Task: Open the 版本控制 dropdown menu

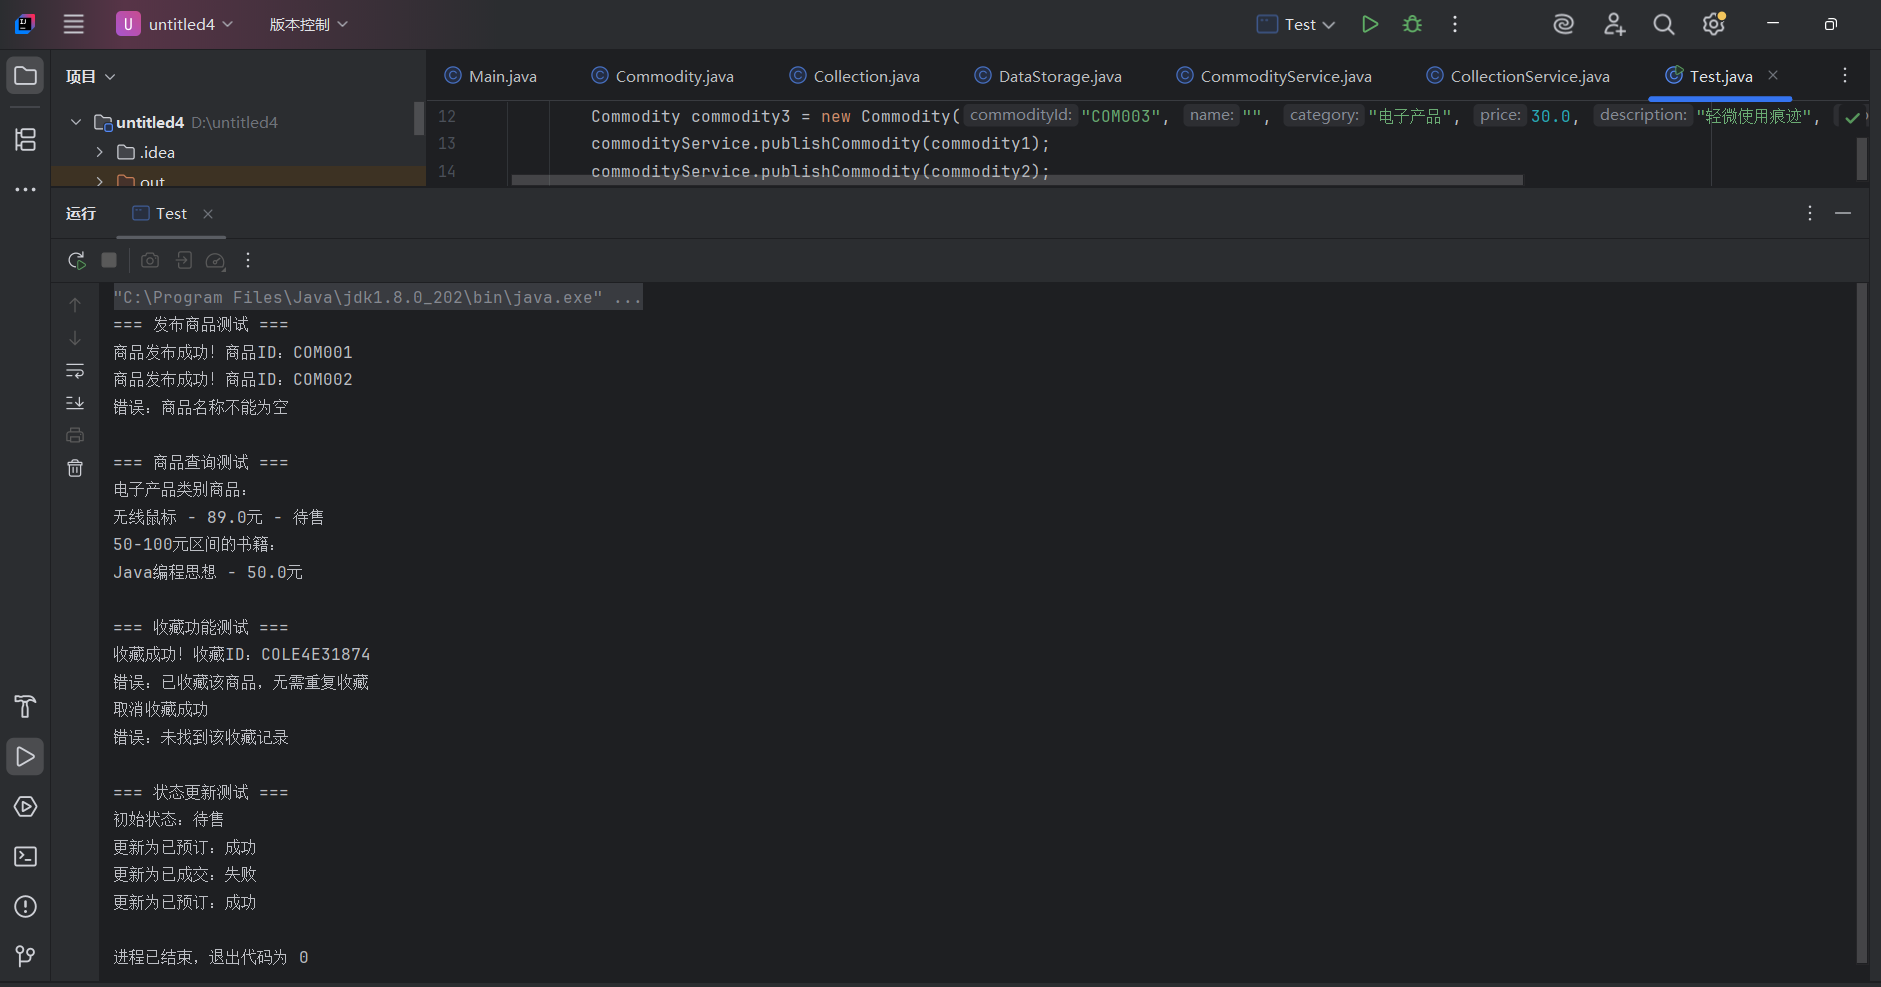Action: (x=308, y=24)
